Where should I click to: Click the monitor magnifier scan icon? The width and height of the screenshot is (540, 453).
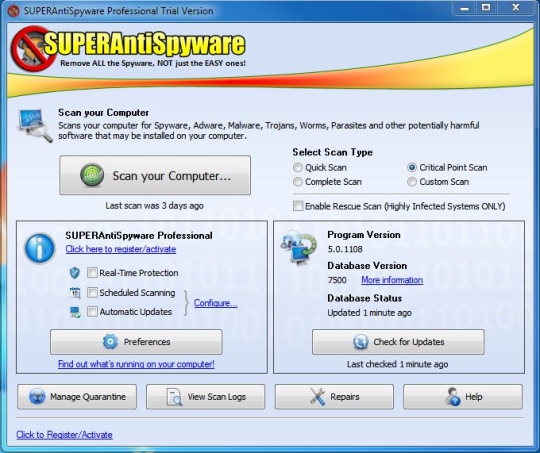coord(35,125)
